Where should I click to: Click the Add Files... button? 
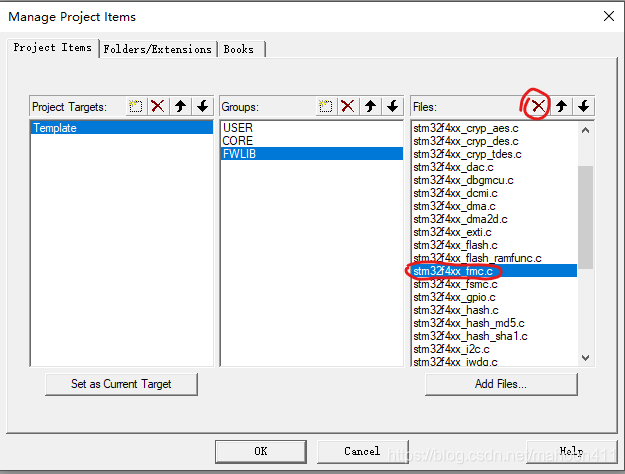[501, 384]
